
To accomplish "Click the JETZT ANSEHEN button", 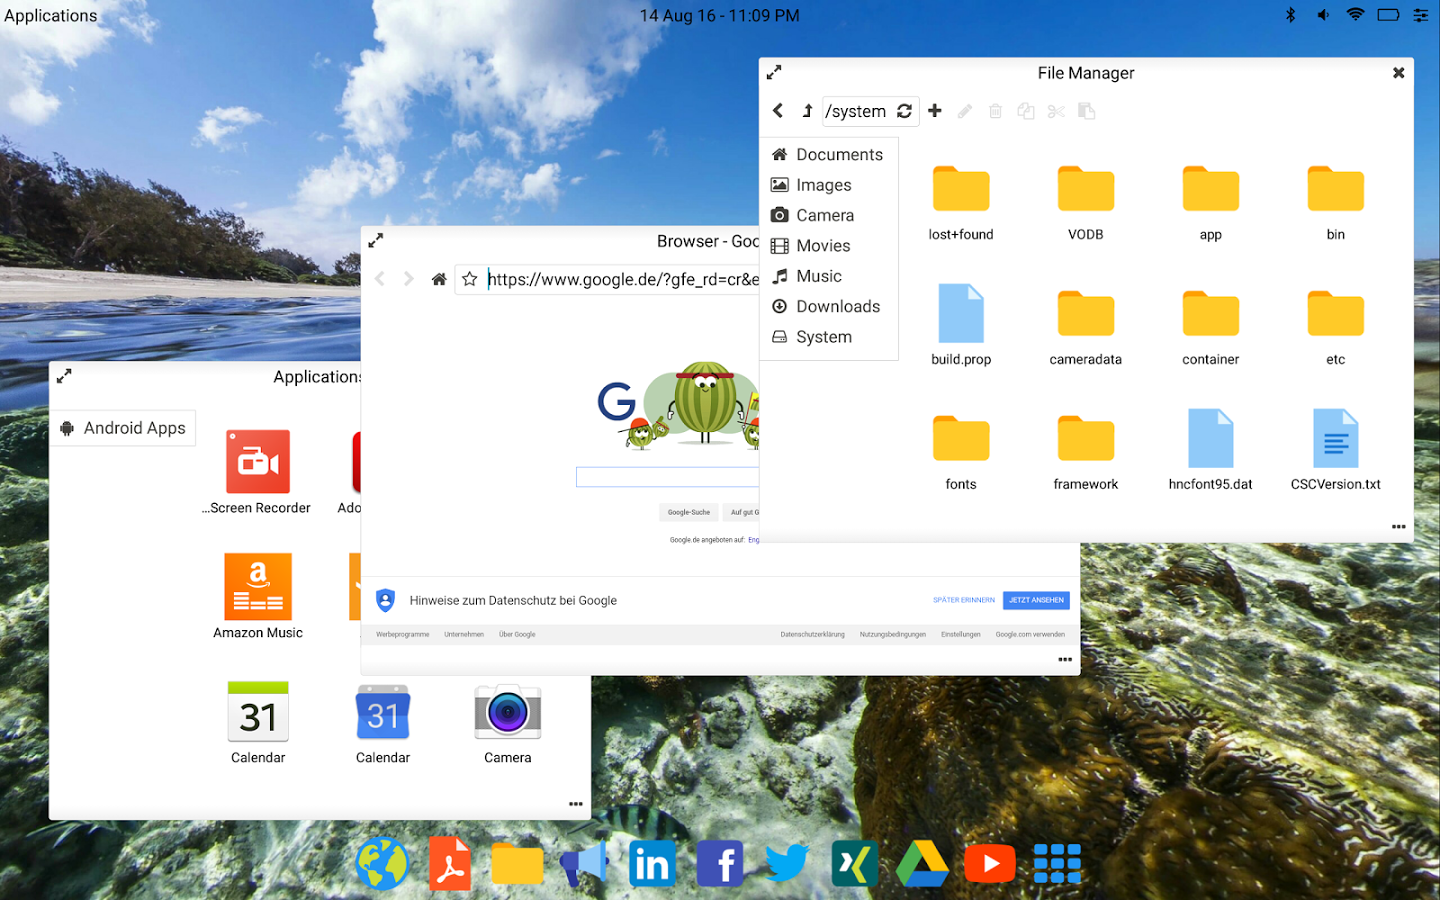I will (x=1036, y=600).
